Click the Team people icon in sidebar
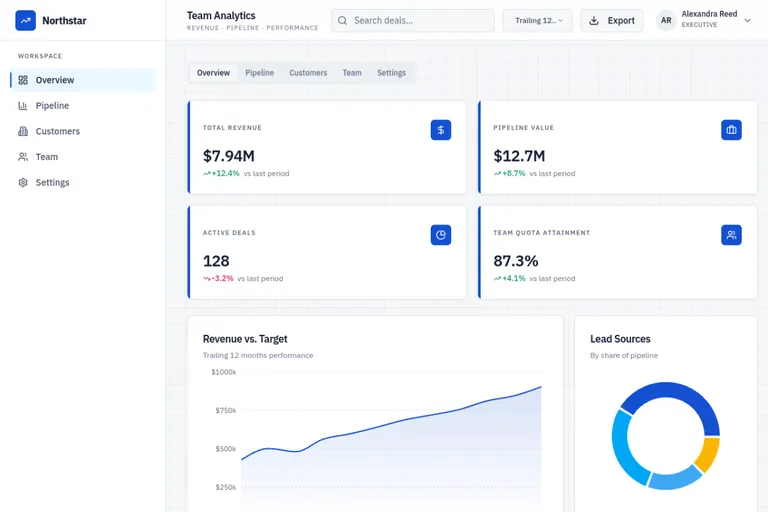 (23, 157)
